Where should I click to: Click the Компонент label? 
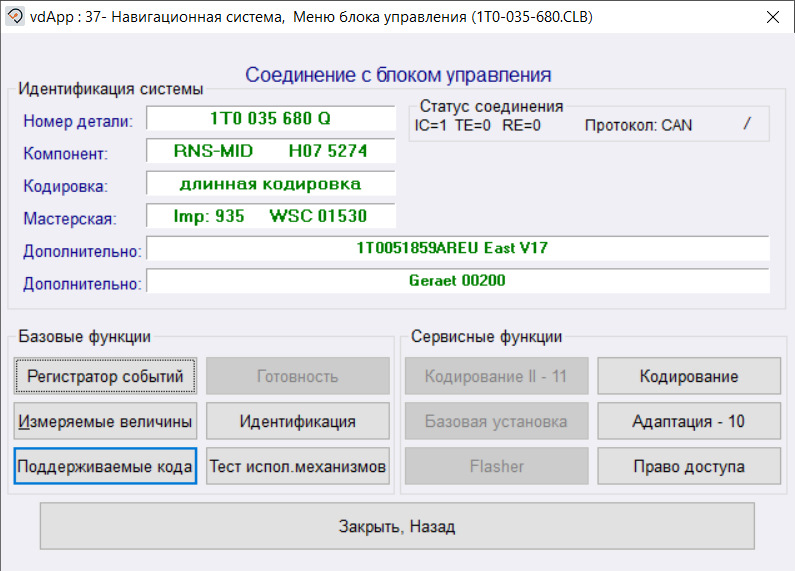pos(65,154)
